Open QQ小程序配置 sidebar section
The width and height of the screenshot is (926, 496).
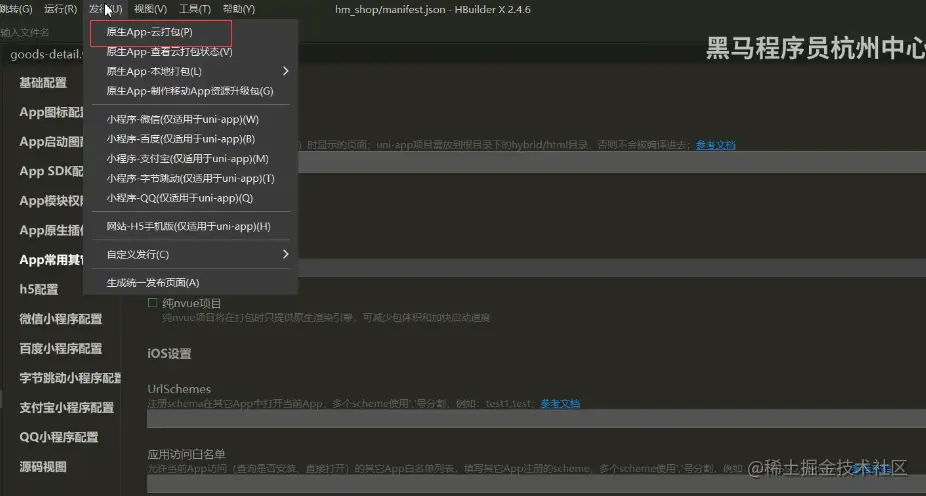point(59,437)
